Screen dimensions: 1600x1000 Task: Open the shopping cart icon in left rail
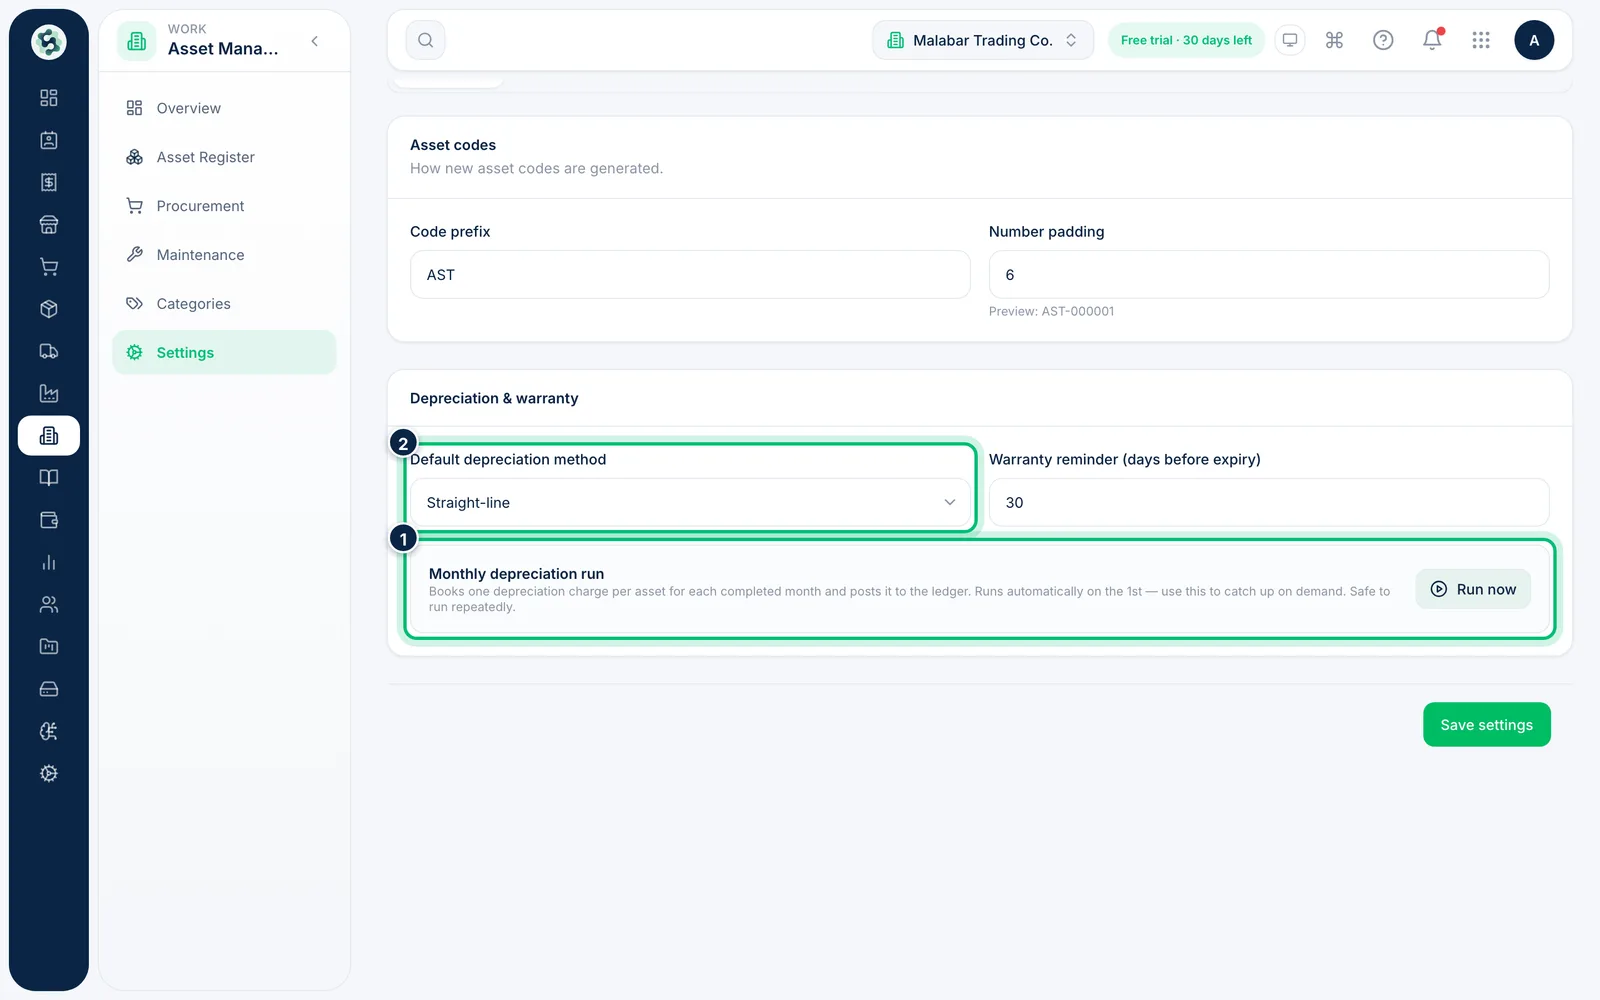click(49, 267)
